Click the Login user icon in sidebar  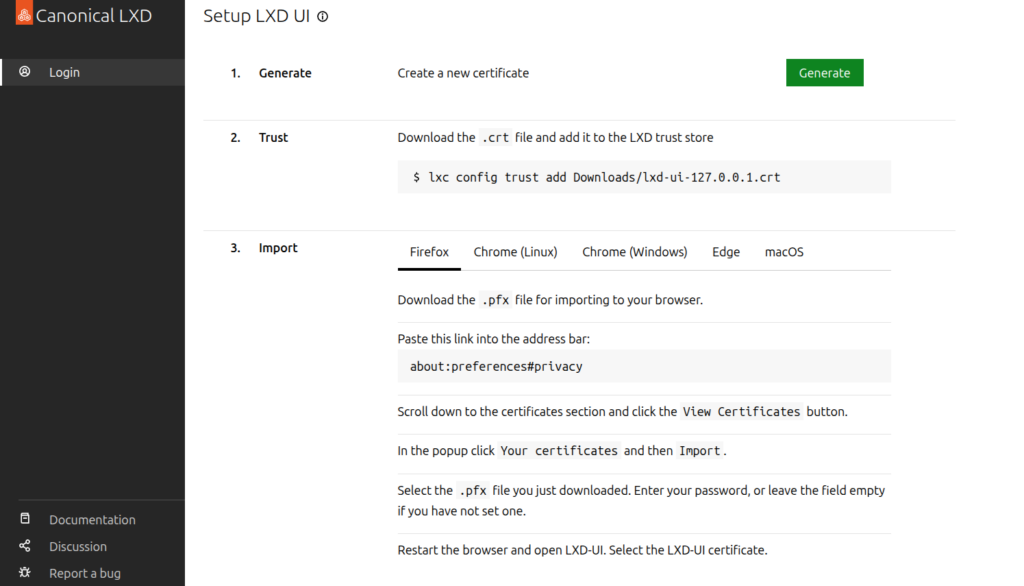point(25,72)
